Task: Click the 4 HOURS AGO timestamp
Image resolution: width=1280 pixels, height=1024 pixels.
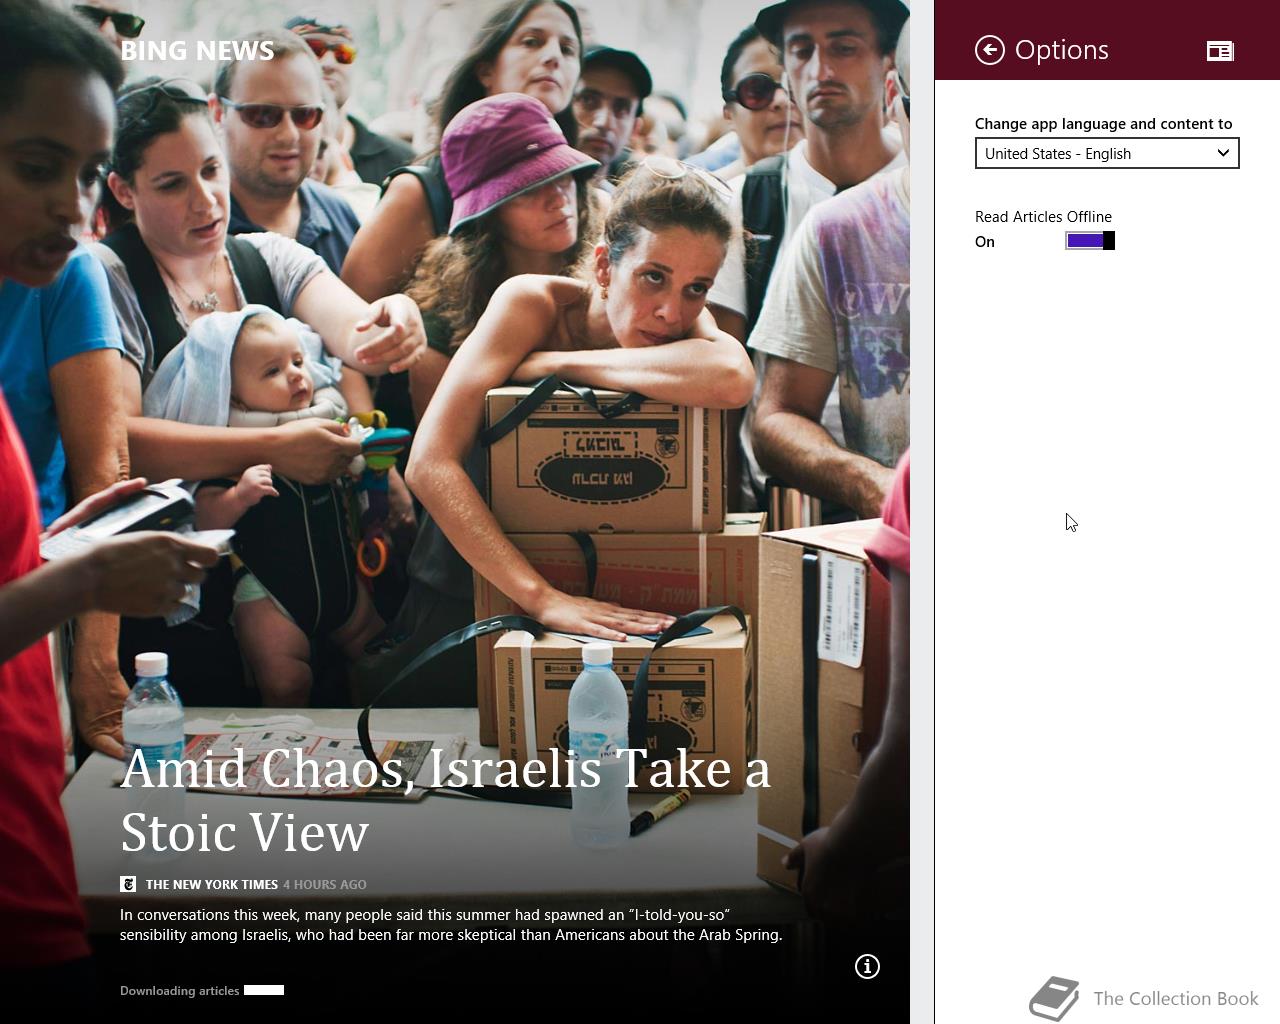Action: coord(325,884)
